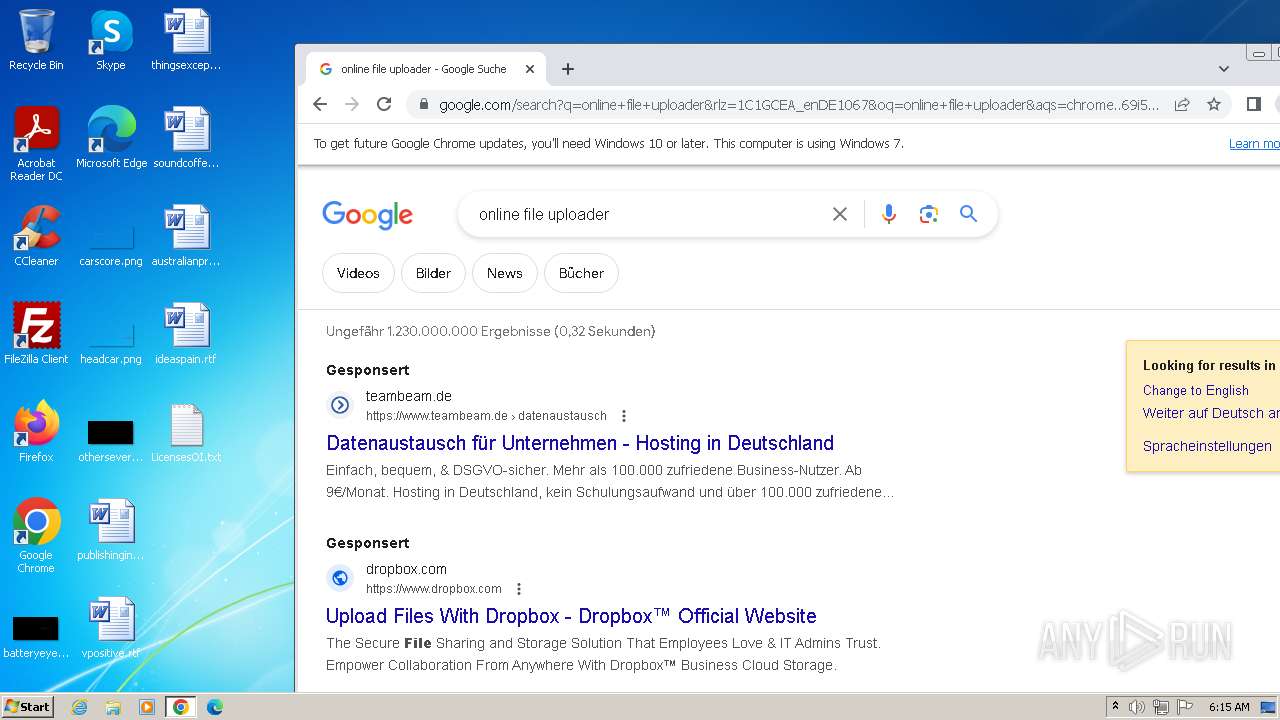The image size is (1280, 720).
Task: Open a new Chrome tab
Action: [568, 69]
